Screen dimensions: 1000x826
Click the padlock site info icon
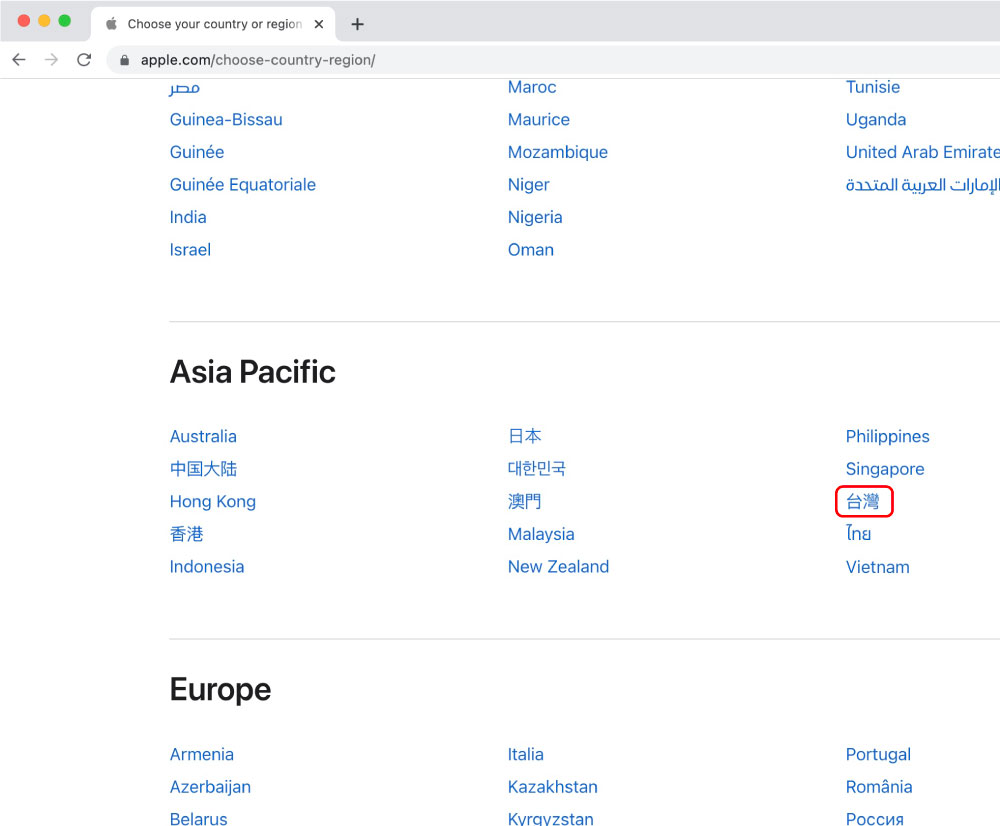click(125, 60)
